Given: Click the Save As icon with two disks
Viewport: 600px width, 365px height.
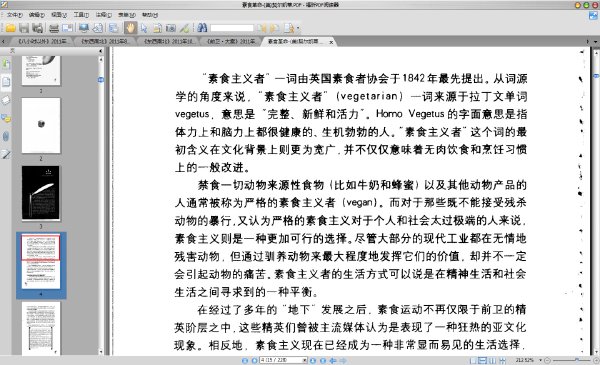Looking at the screenshot, I should point(38,28).
